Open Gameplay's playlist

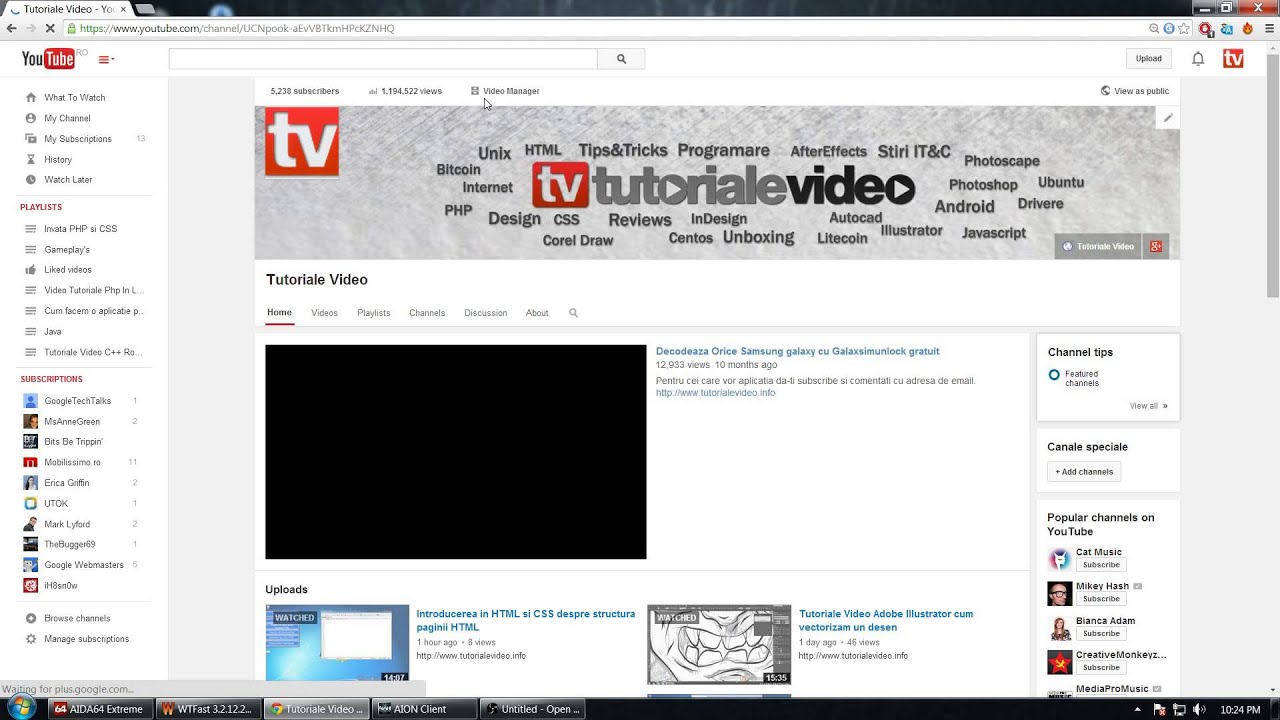[67, 249]
